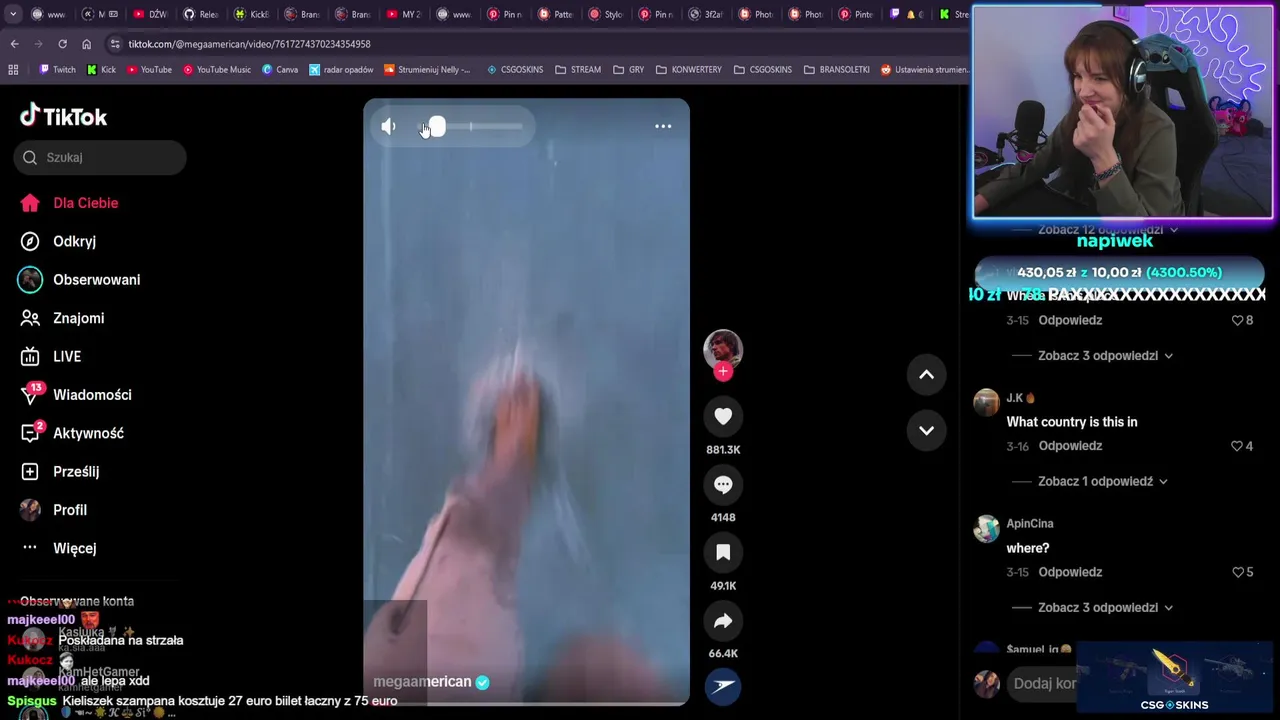Open the KONWERTERY bookmarks folder
Viewport: 1280px width, 720px height.
pyautogui.click(x=689, y=70)
